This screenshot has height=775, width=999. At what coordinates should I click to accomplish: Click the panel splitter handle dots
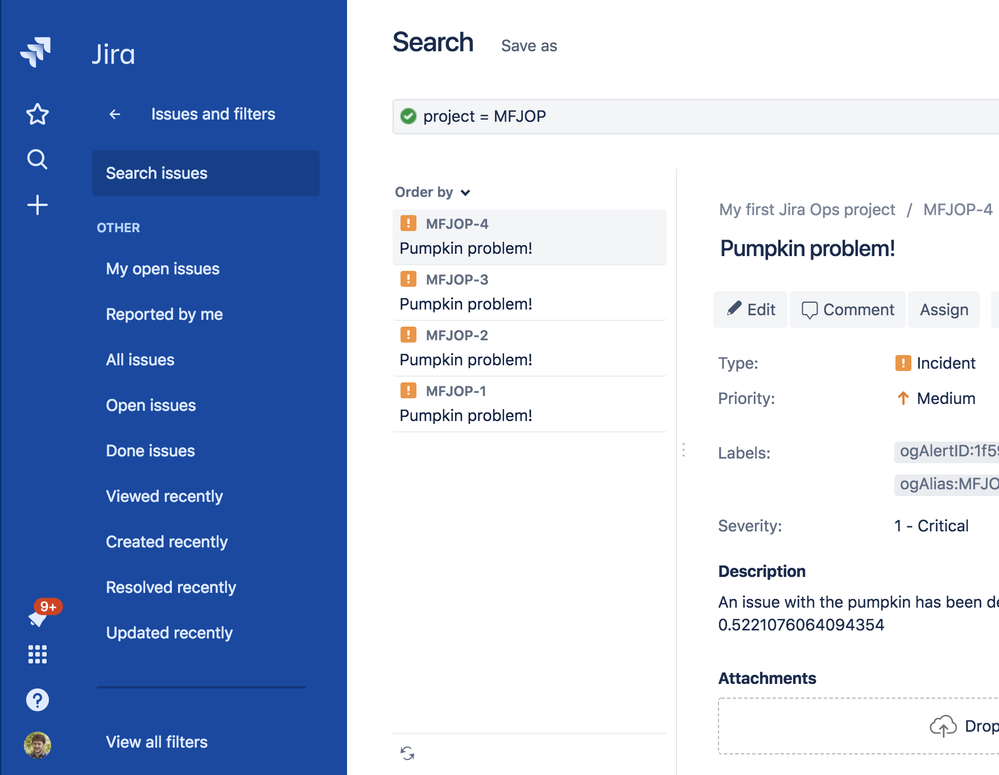click(684, 450)
